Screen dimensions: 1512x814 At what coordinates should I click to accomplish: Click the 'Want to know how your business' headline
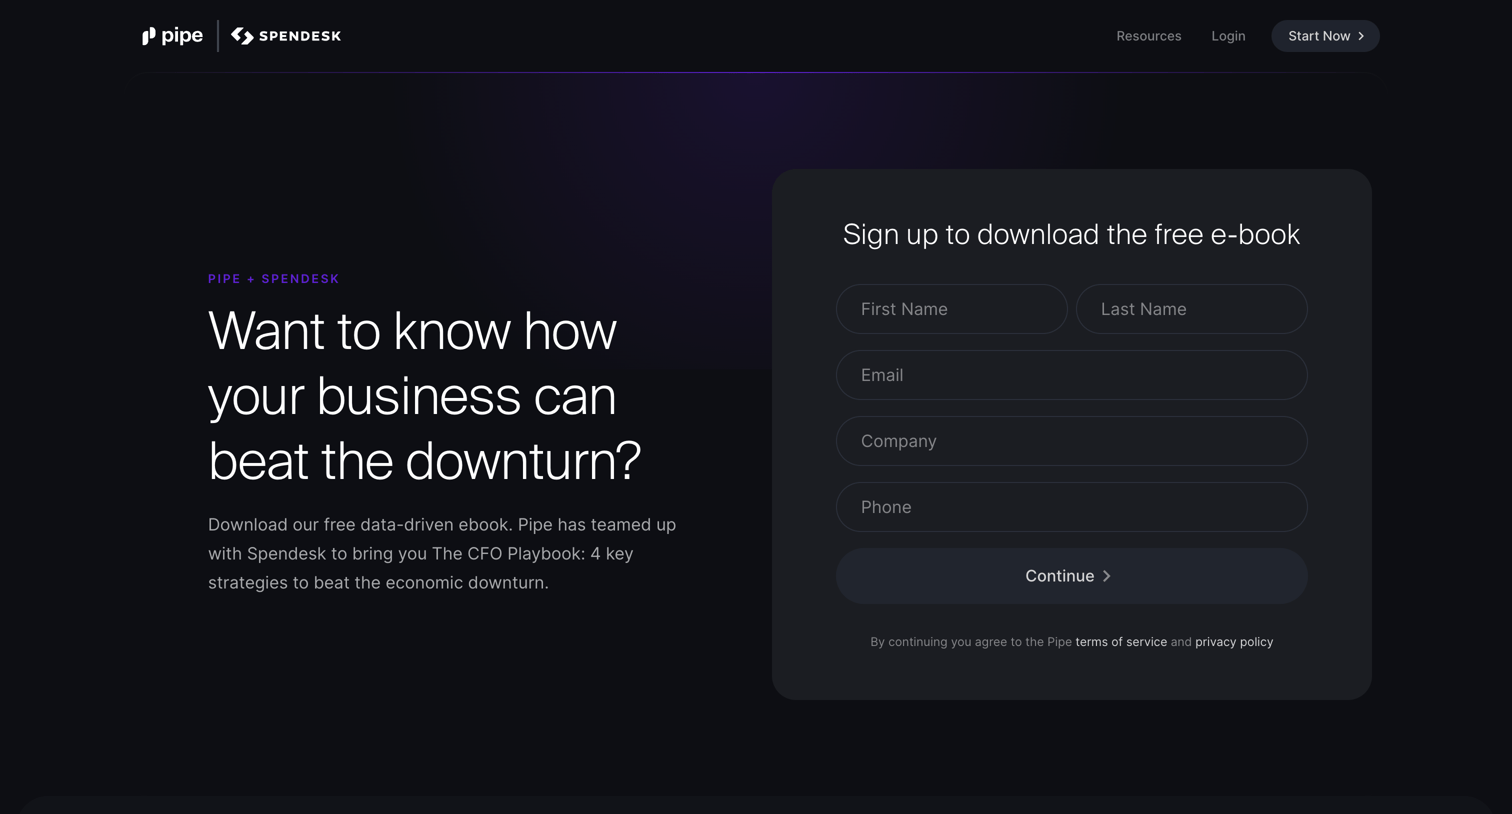pyautogui.click(x=424, y=396)
